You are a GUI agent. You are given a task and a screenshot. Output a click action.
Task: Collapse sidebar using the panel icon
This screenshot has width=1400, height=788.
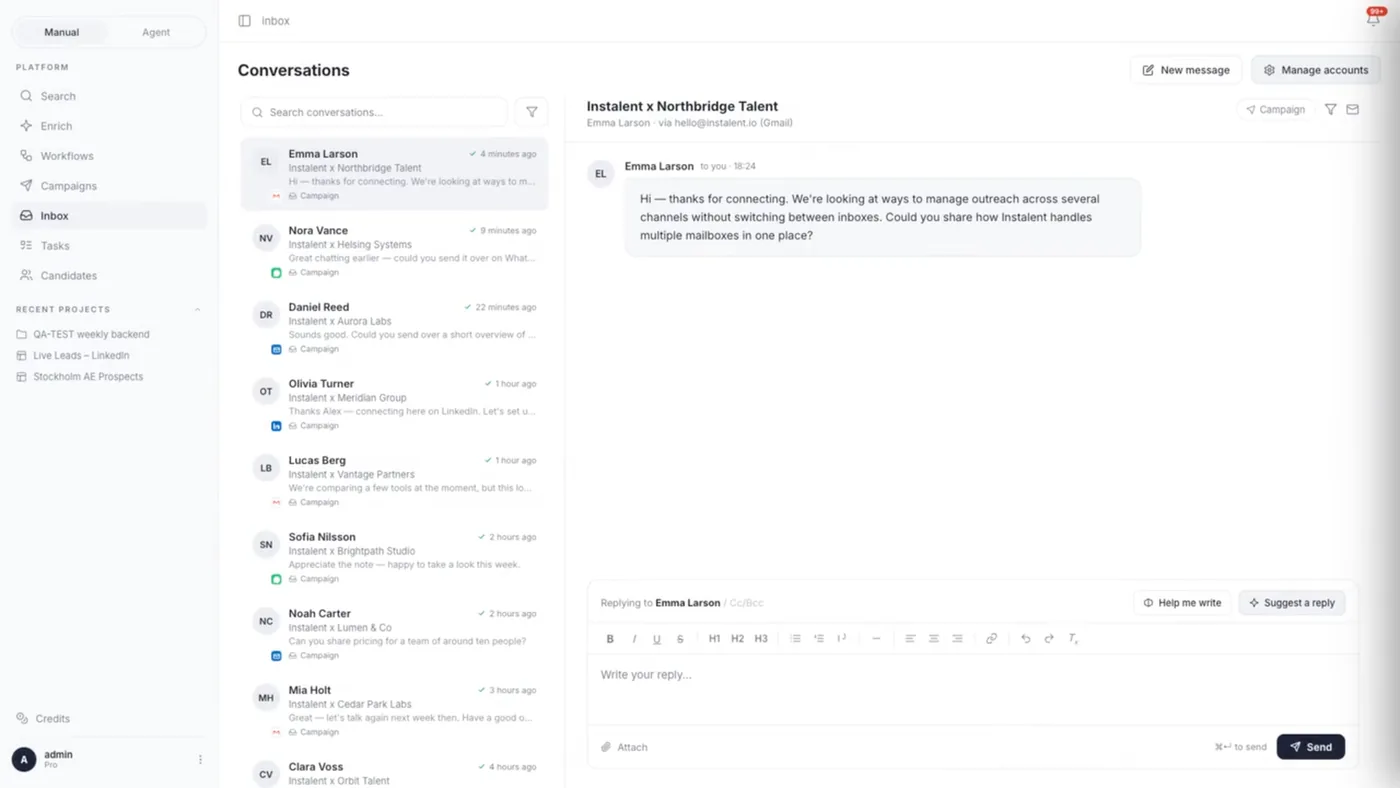click(244, 20)
